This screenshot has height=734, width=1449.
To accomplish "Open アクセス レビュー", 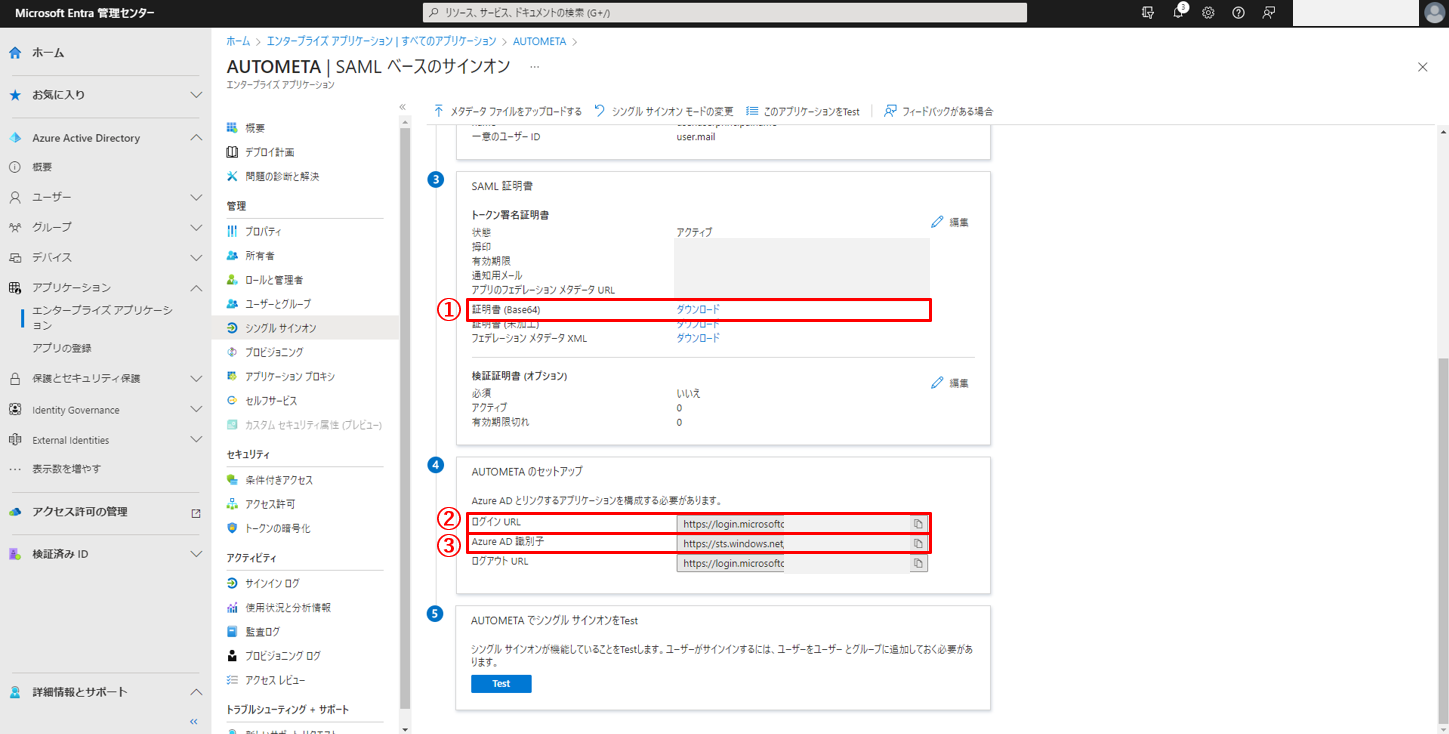I will tap(275, 680).
